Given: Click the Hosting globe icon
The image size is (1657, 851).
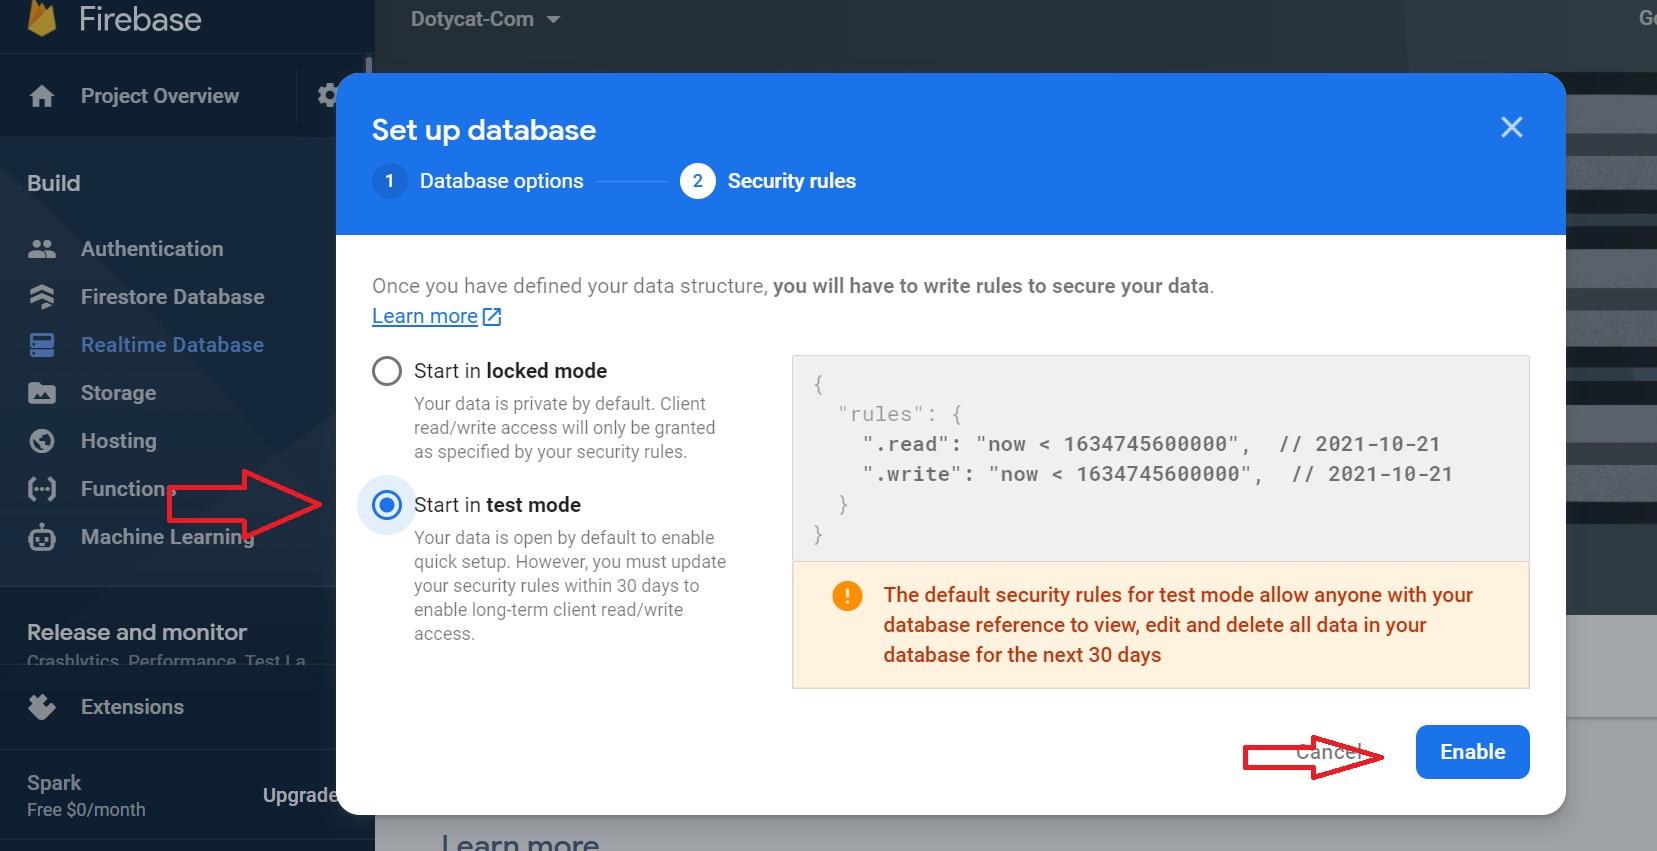Looking at the screenshot, I should tap(42, 441).
